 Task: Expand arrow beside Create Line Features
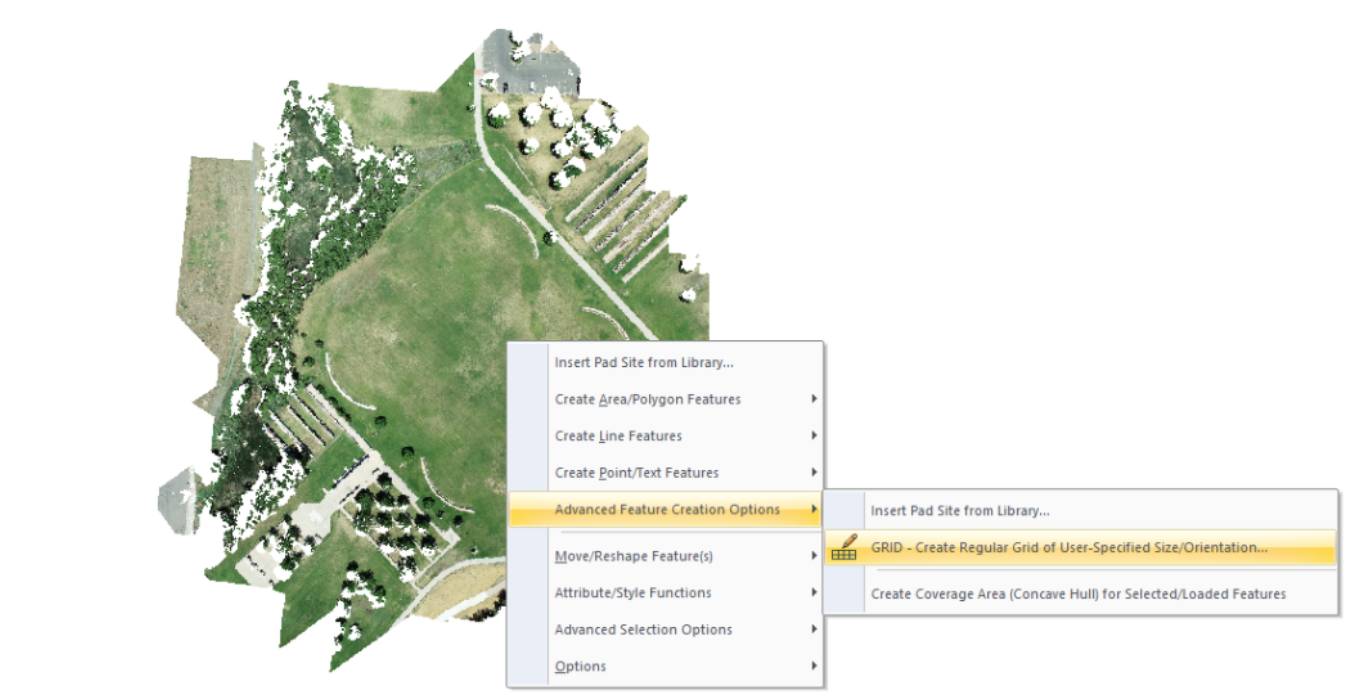814,436
